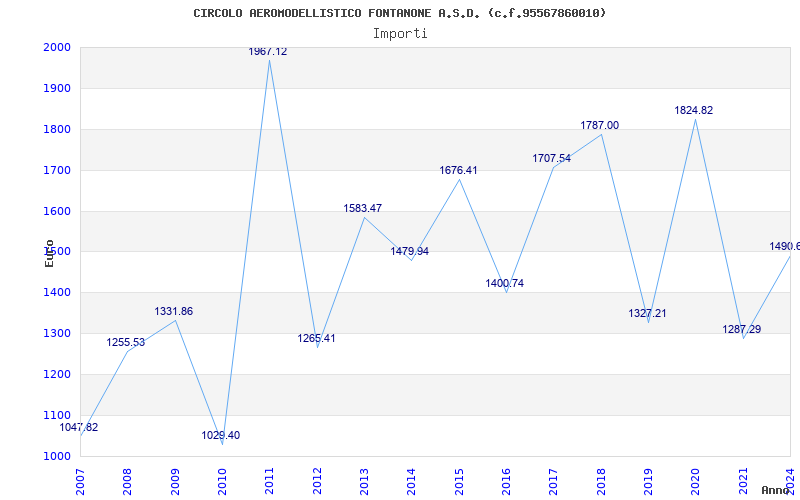Image resolution: width=800 pixels, height=500 pixels.
Task: Select the 2018 year label
Action: [x=601, y=481]
